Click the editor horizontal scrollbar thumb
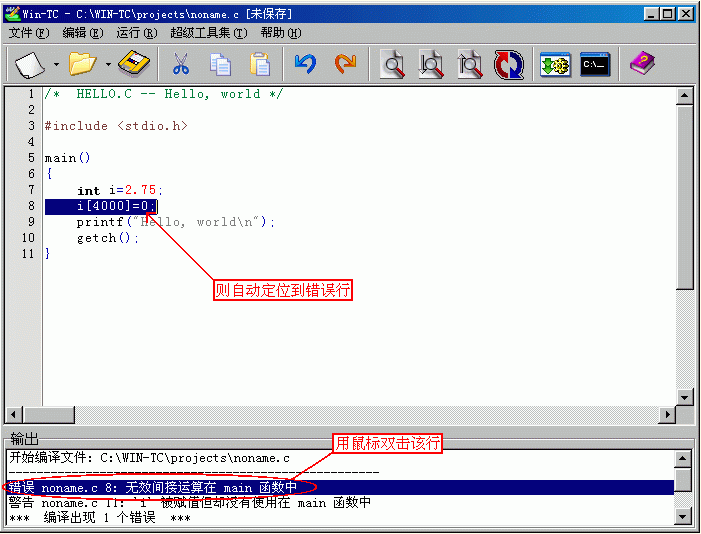This screenshot has width=701, height=534. pyautogui.click(x=48, y=415)
